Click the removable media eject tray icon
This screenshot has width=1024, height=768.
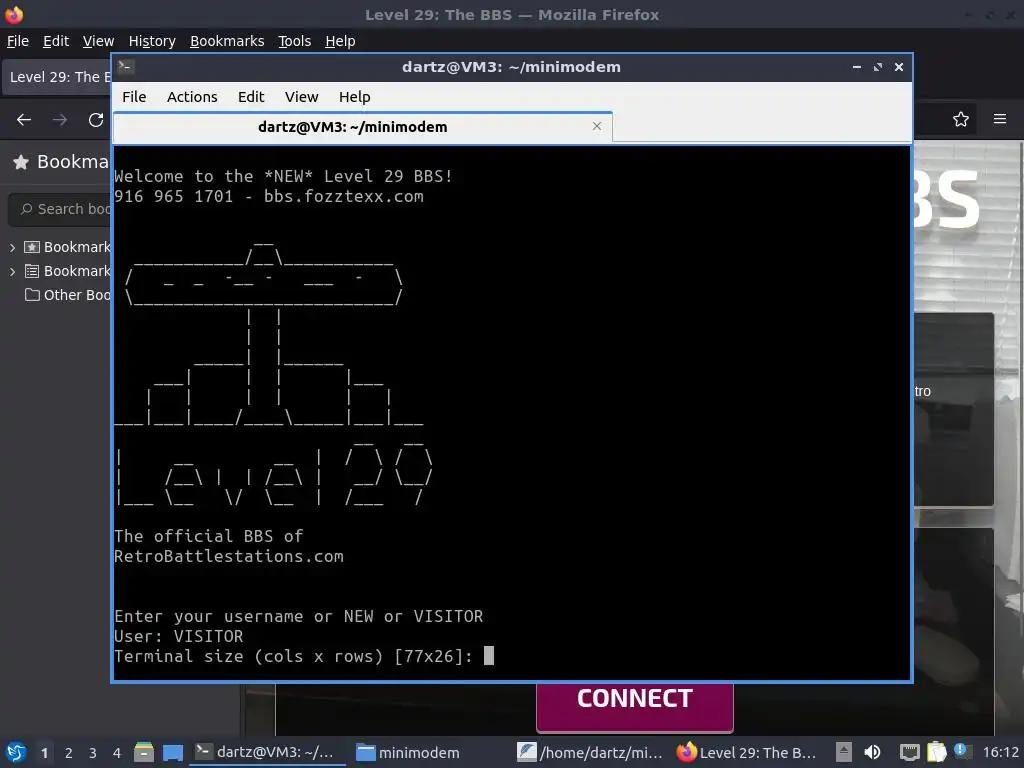844,752
